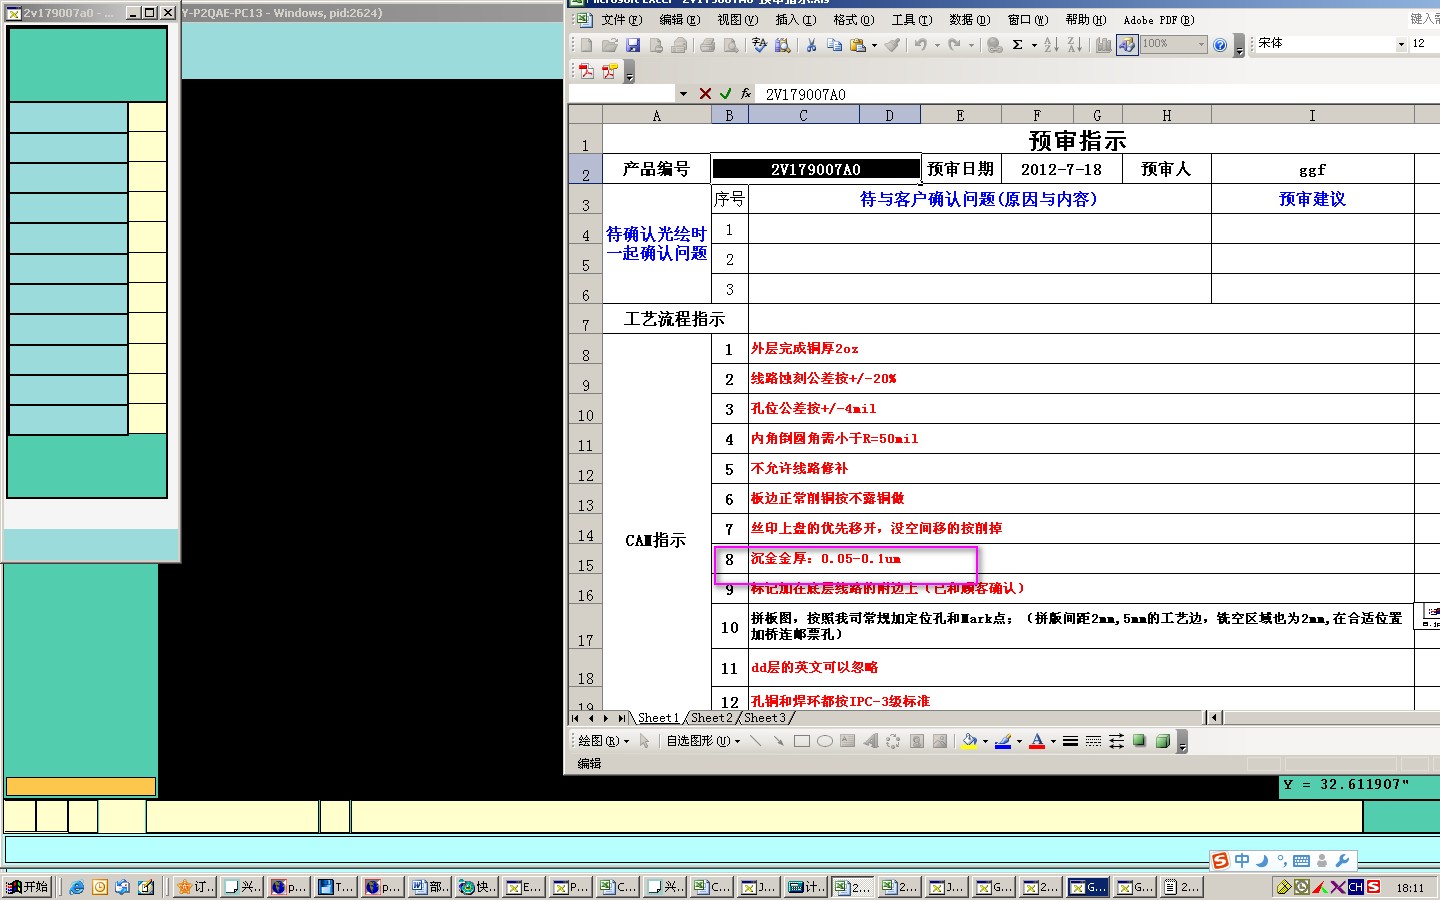Activate the Format Painter brush
Image resolution: width=1440 pixels, height=900 pixels.
pyautogui.click(x=893, y=45)
